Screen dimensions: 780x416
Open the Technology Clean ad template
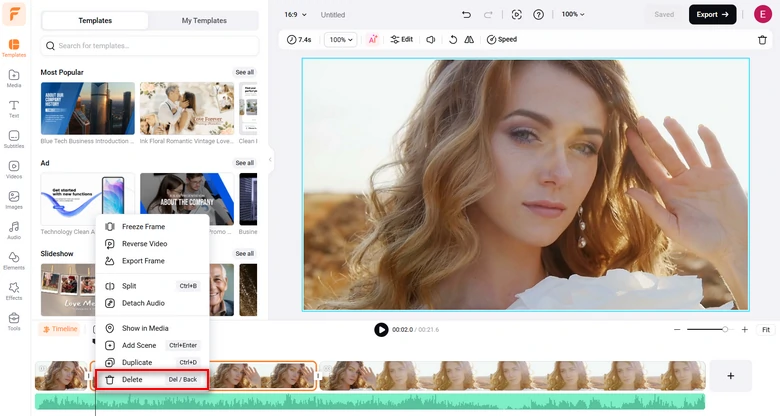point(88,198)
